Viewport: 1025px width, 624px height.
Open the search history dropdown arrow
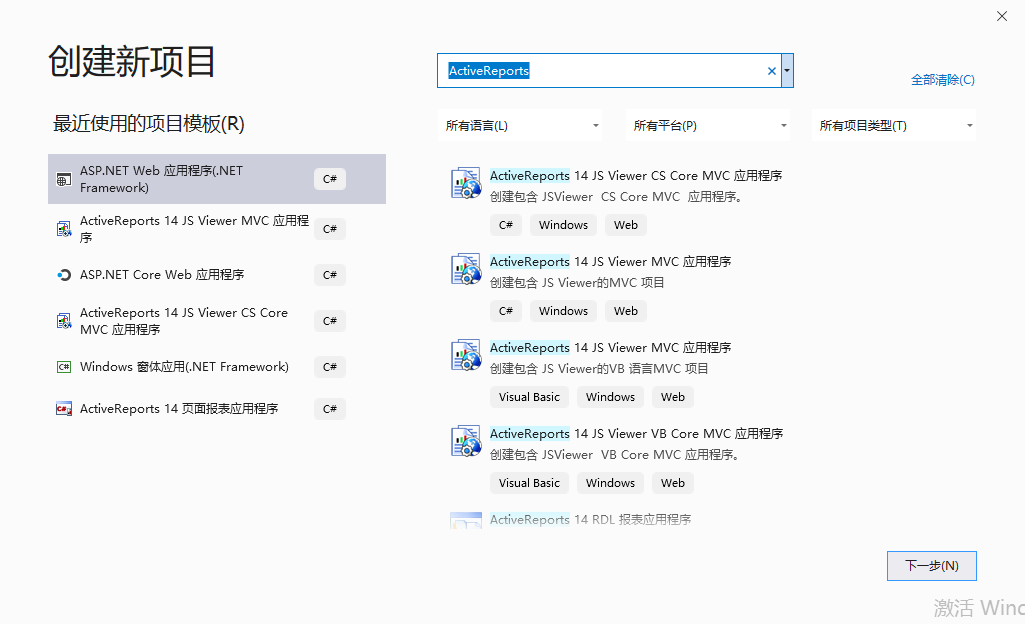(787, 71)
